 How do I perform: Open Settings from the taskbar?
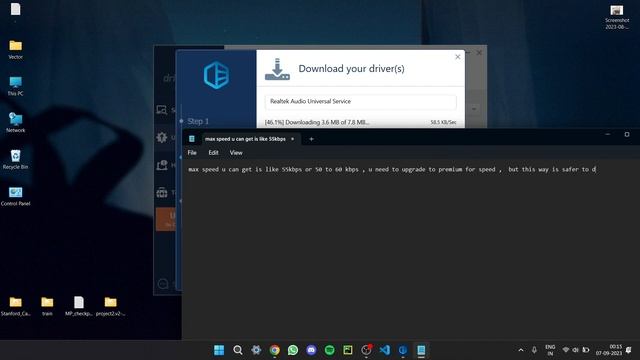256,350
